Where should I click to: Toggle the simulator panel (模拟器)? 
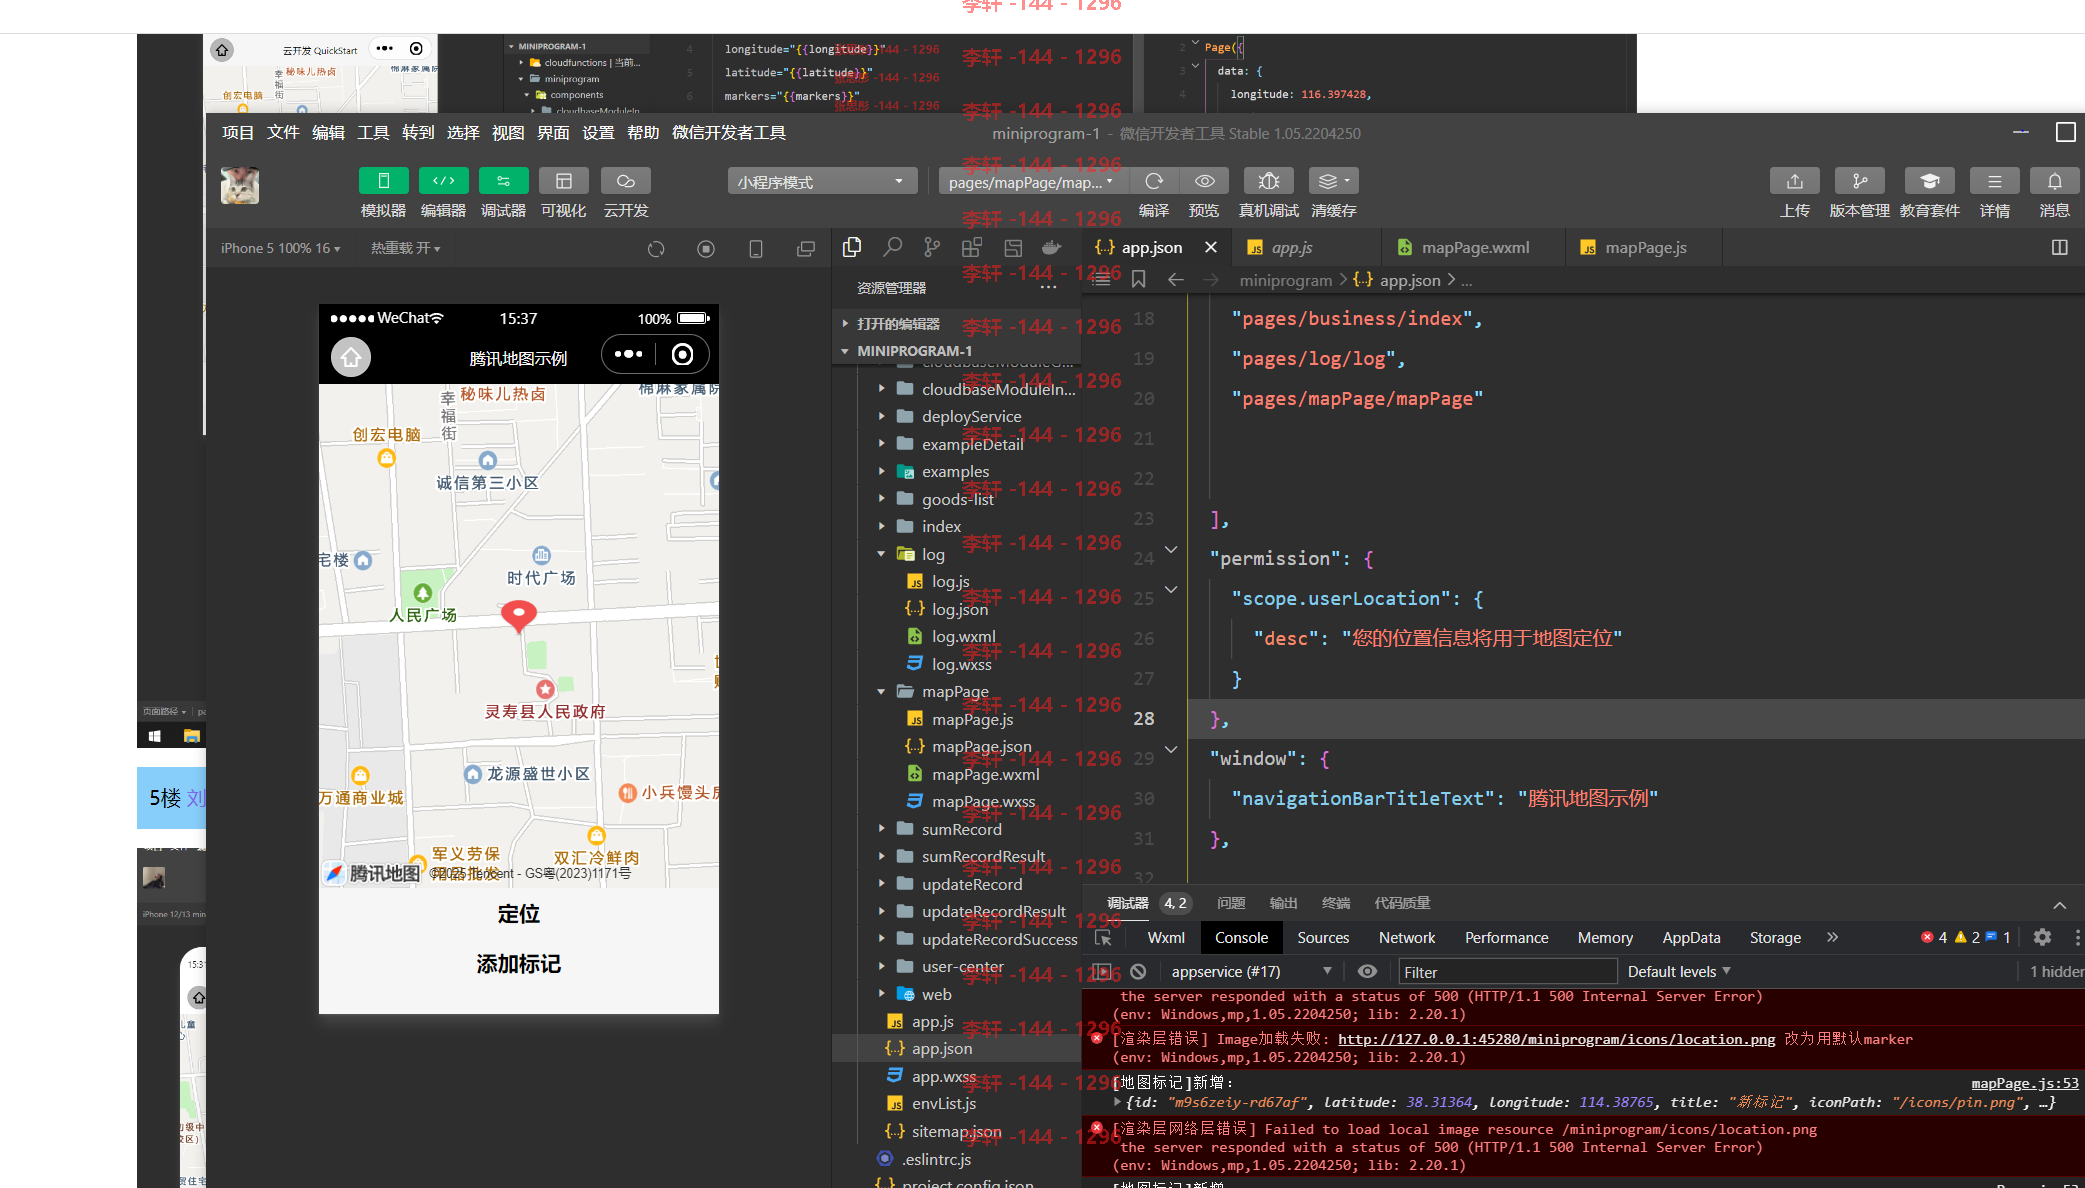[383, 181]
